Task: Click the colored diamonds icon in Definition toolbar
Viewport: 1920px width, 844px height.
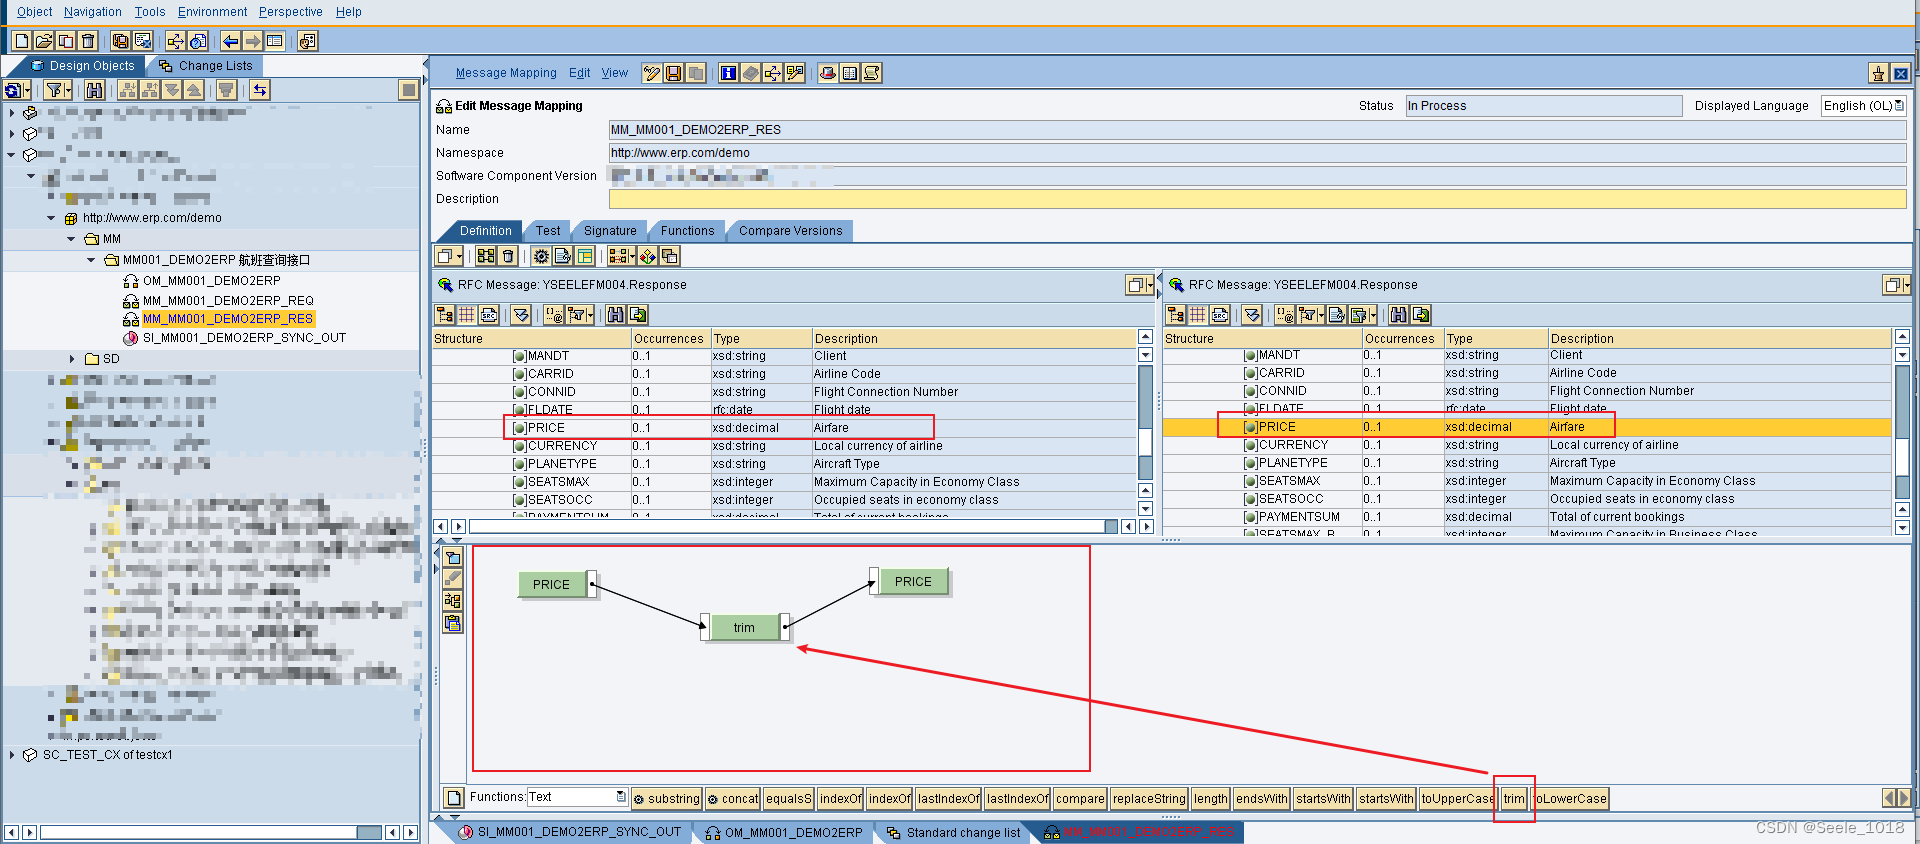Action: point(648,256)
